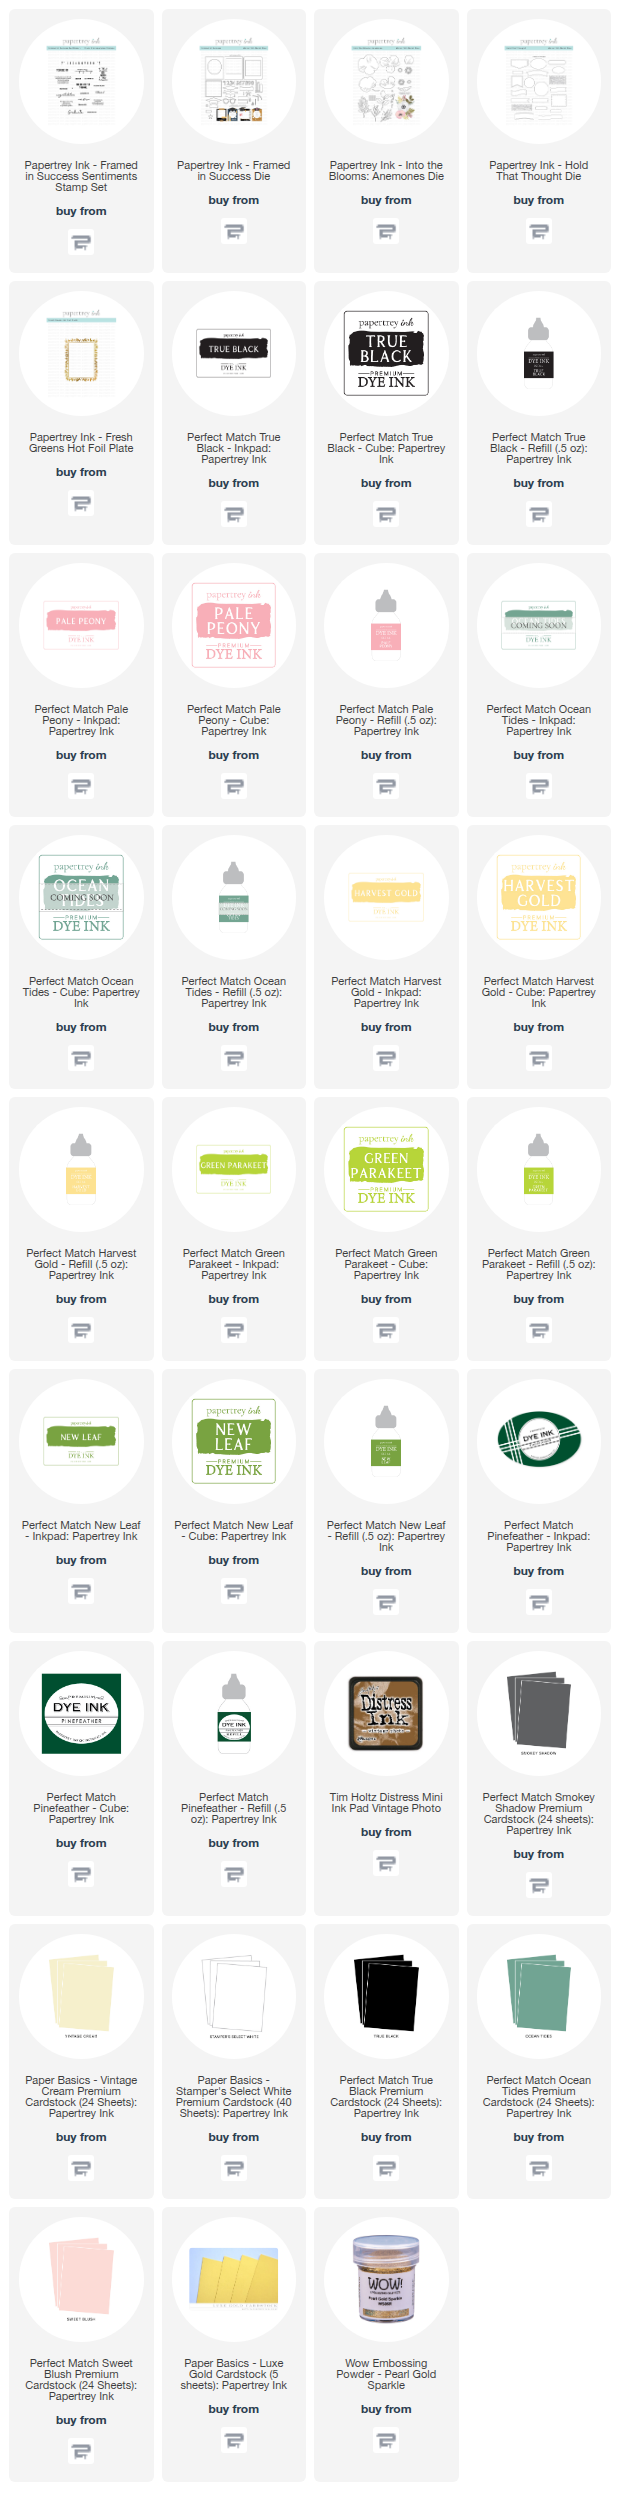Click buy from under True Black Refill
620x2503 pixels.
point(538,483)
